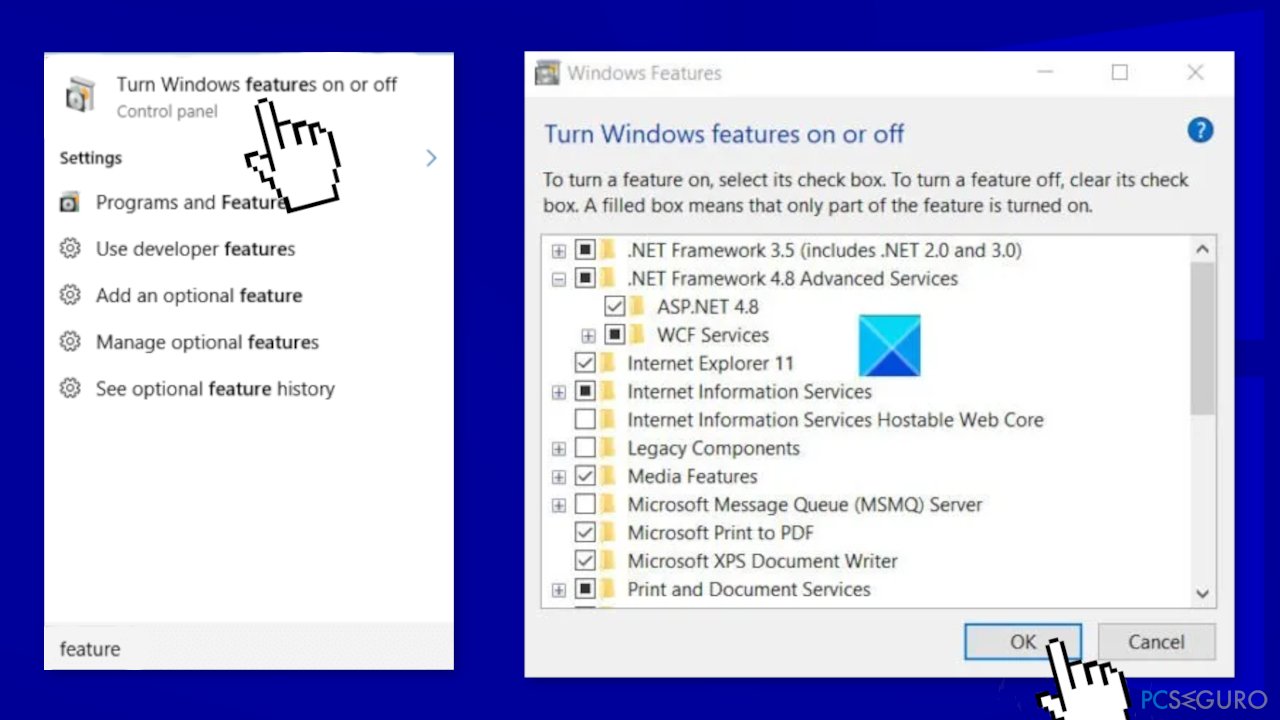Viewport: 1280px width, 720px height.
Task: Click the features list scrollbar thumb
Action: [1203, 339]
